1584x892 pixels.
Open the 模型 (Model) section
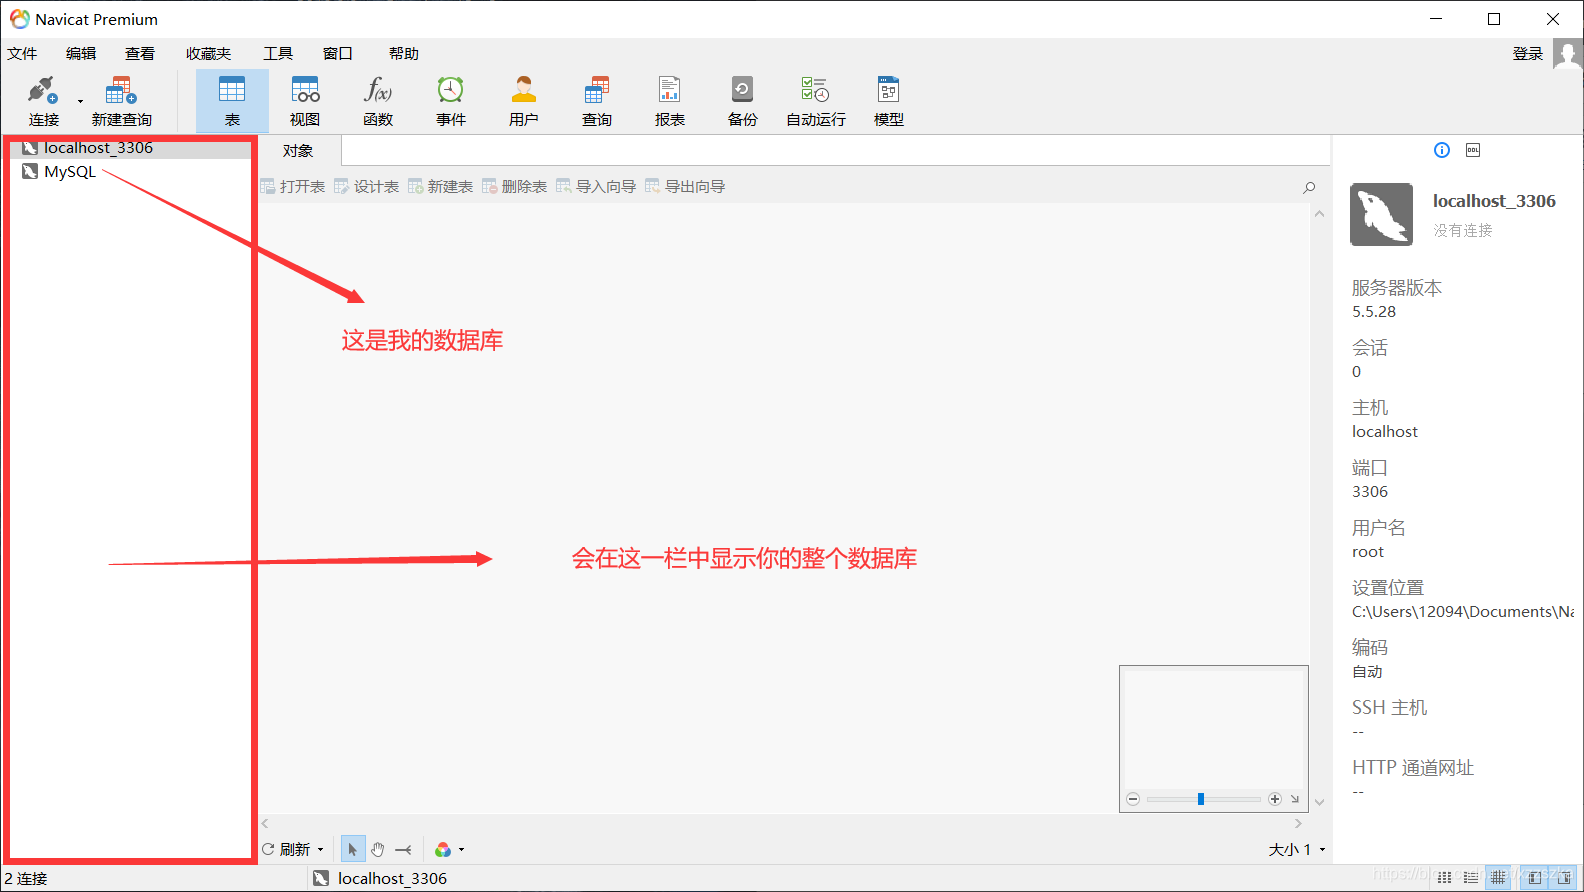coord(889,102)
